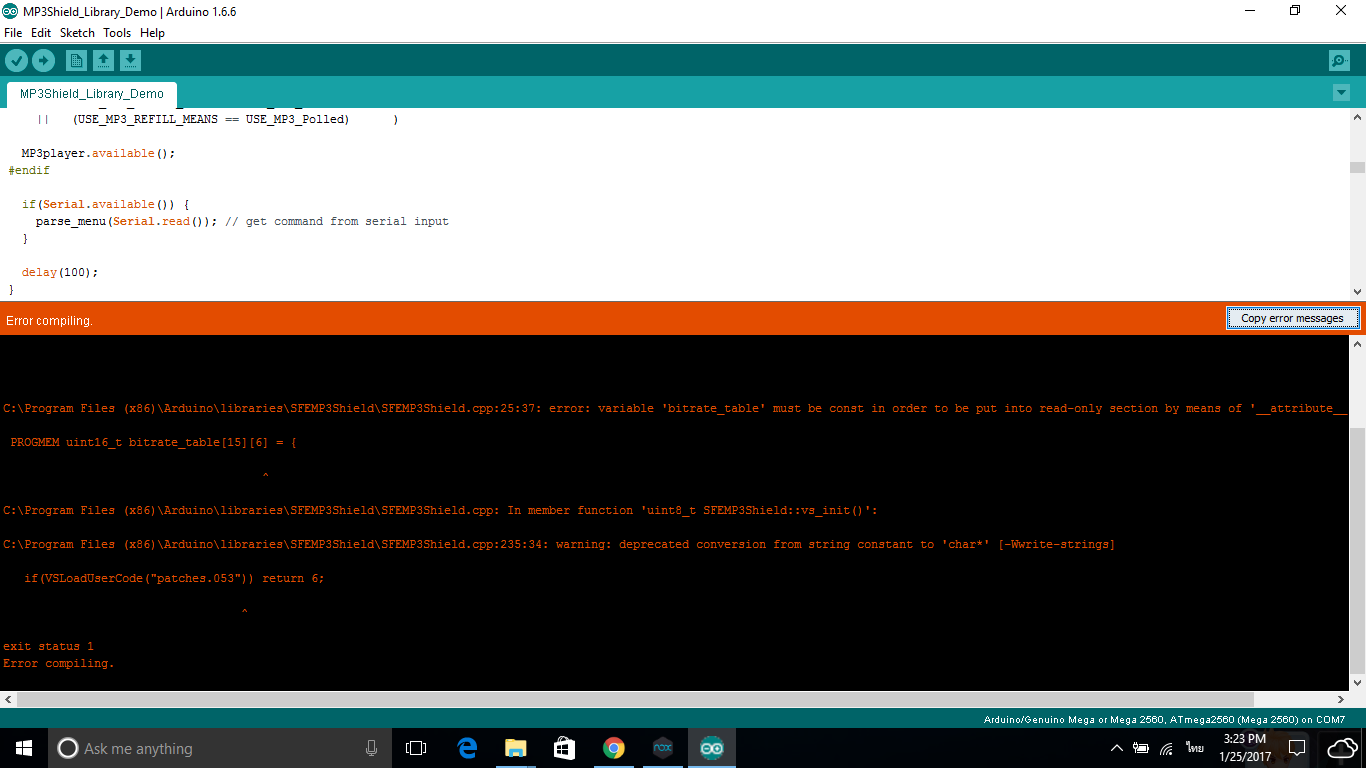The image size is (1366, 768).
Task: Open Microsoft Edge from the taskbar
Action: [467, 748]
